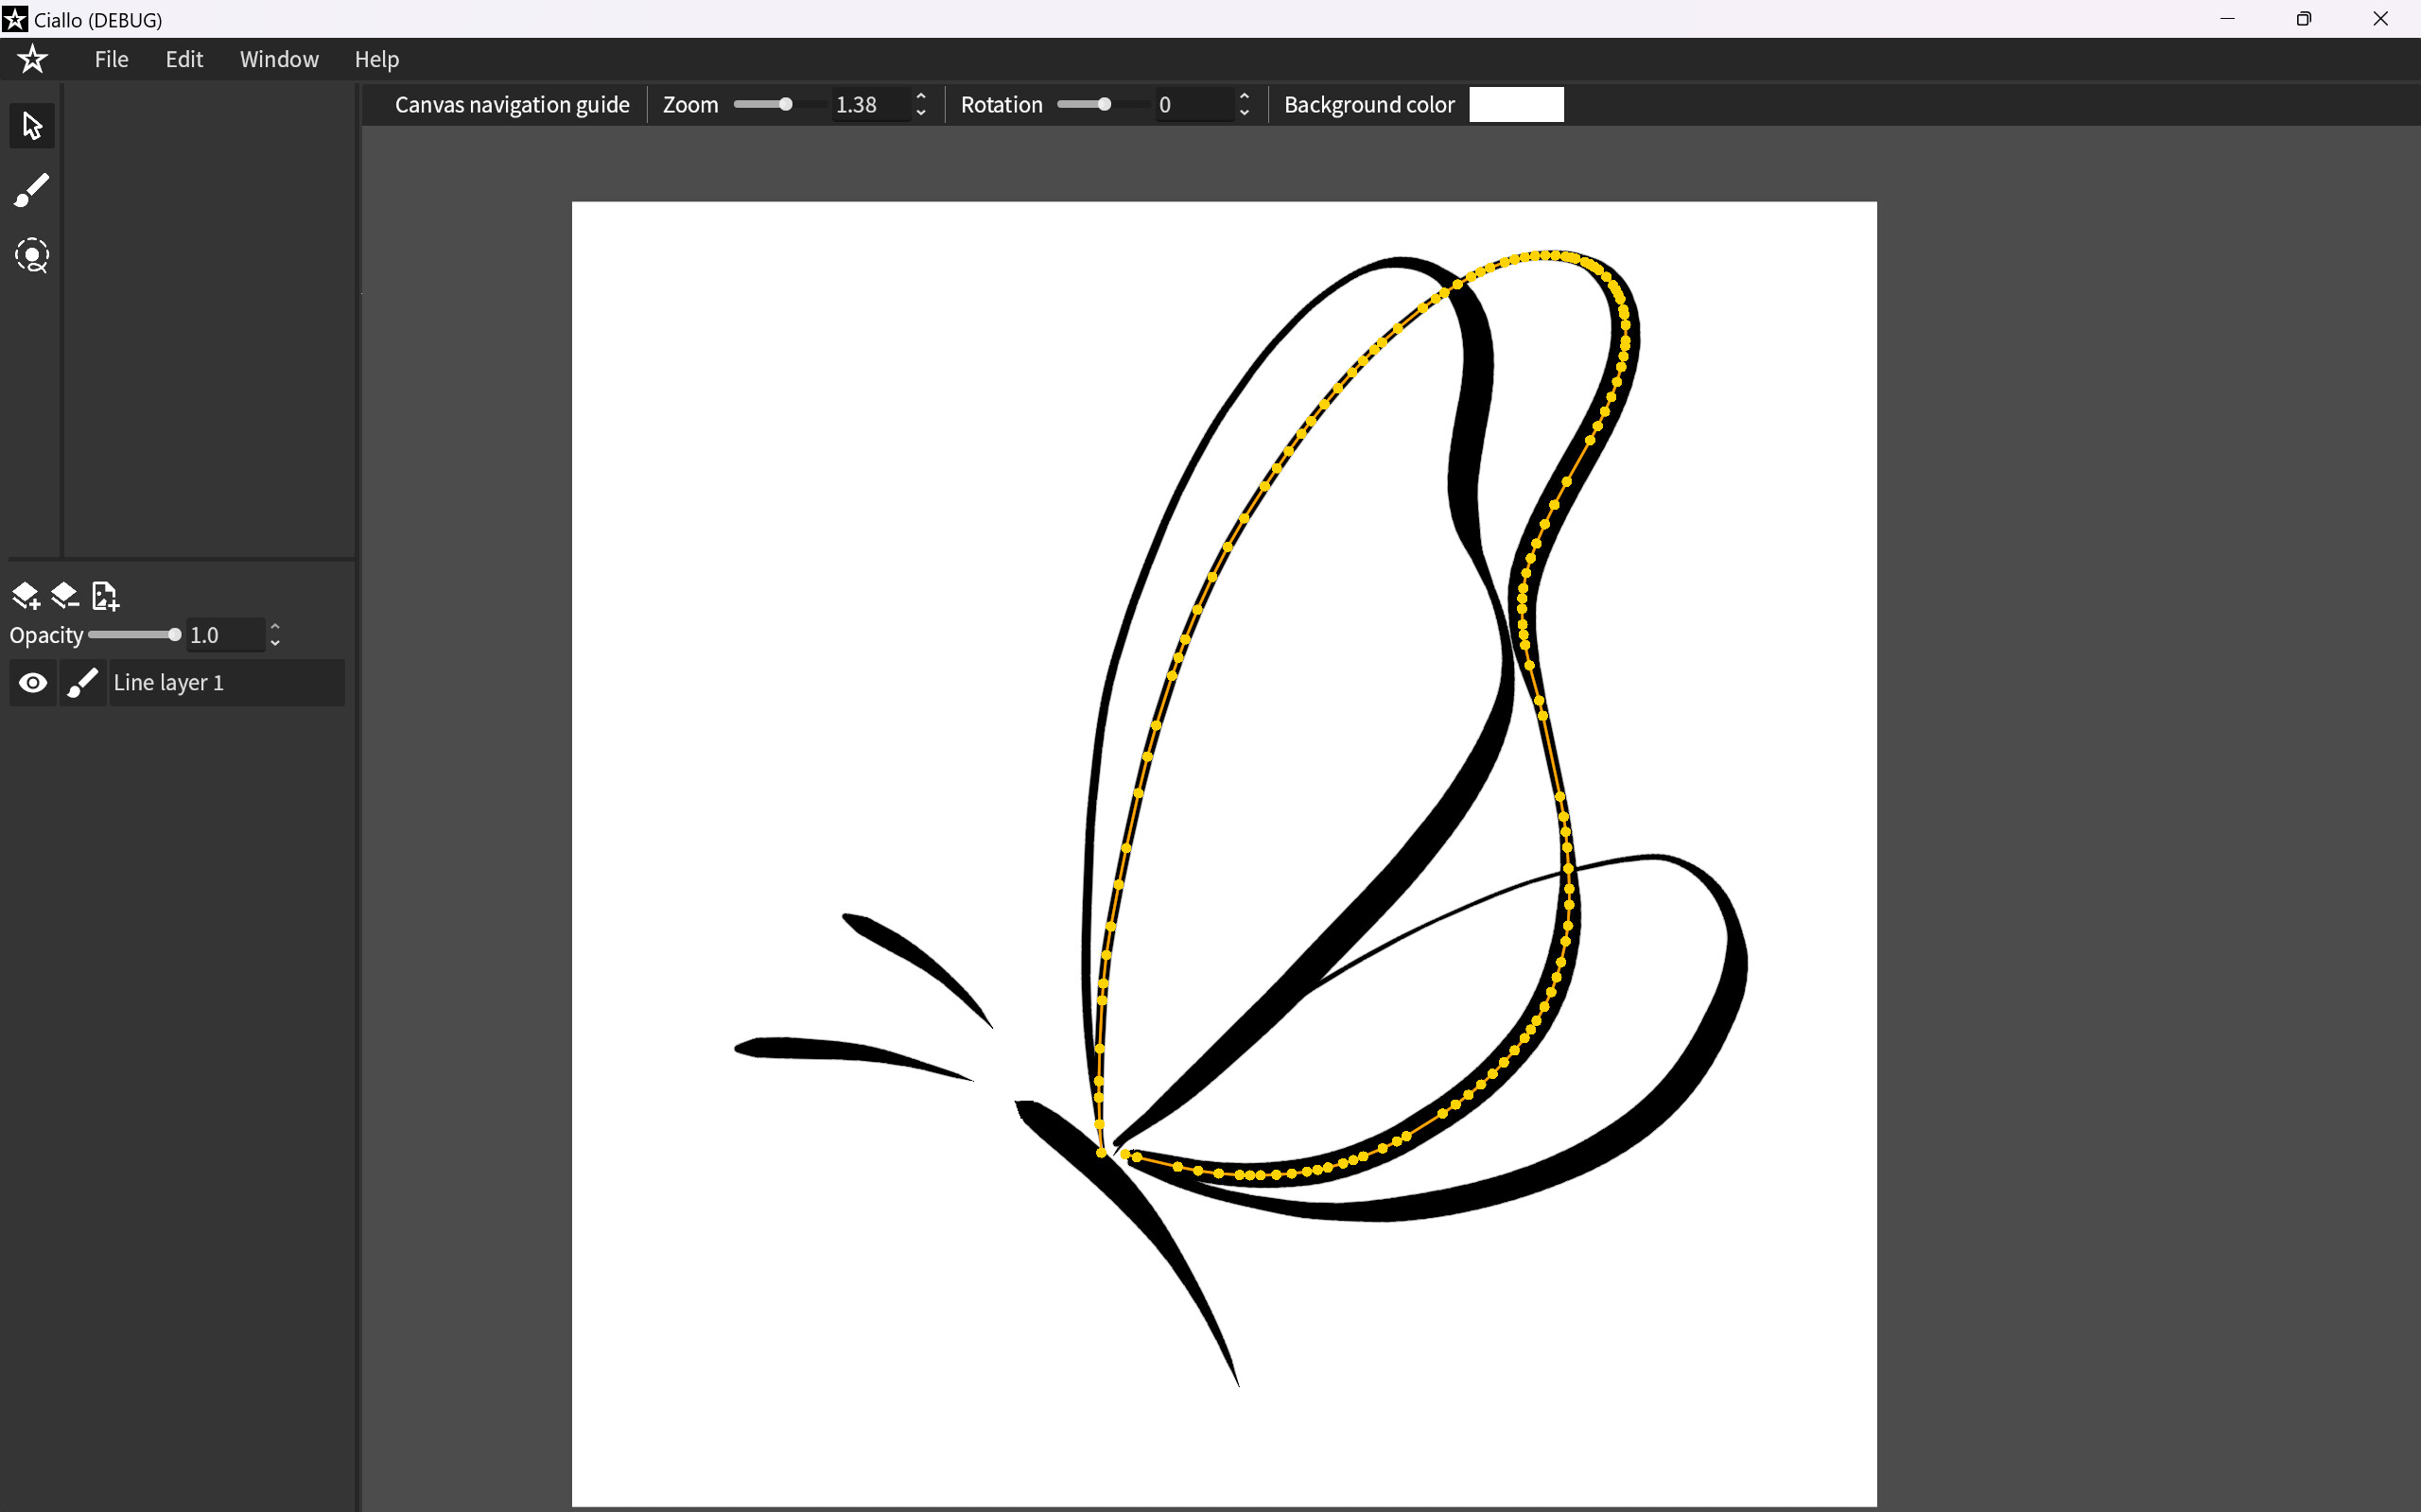Switch to the circle selection tool

(31, 255)
